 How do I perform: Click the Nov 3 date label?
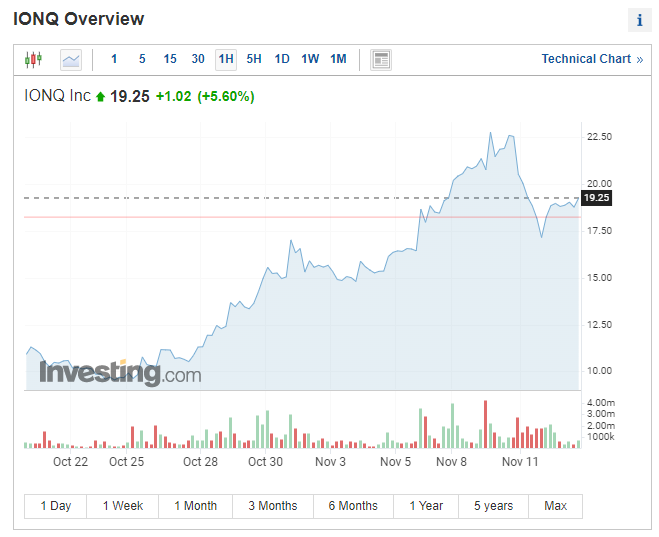(x=330, y=462)
